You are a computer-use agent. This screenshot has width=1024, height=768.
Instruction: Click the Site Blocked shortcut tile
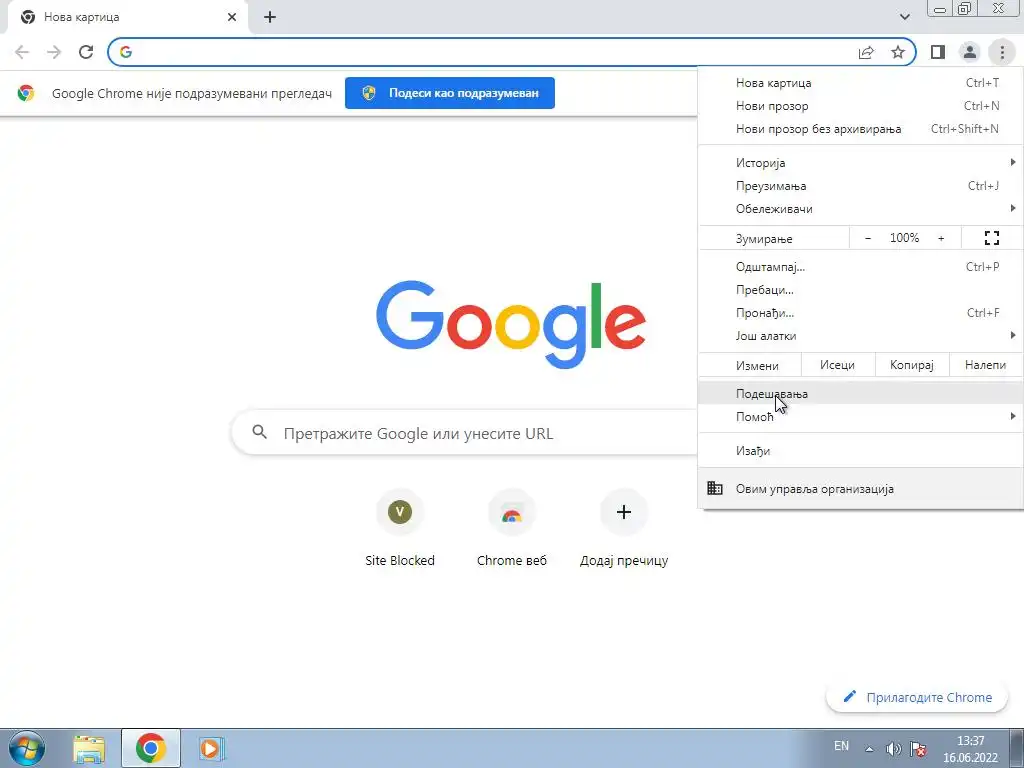[x=400, y=528]
